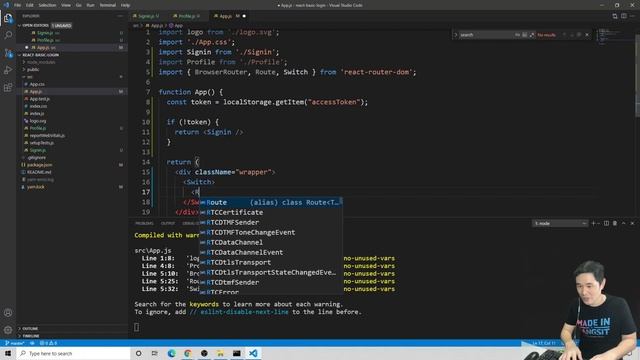Viewport: 640px width, 360px height.
Task: Click the Split Editor icon in the editor toolbar
Action: pyautogui.click(x=624, y=16)
